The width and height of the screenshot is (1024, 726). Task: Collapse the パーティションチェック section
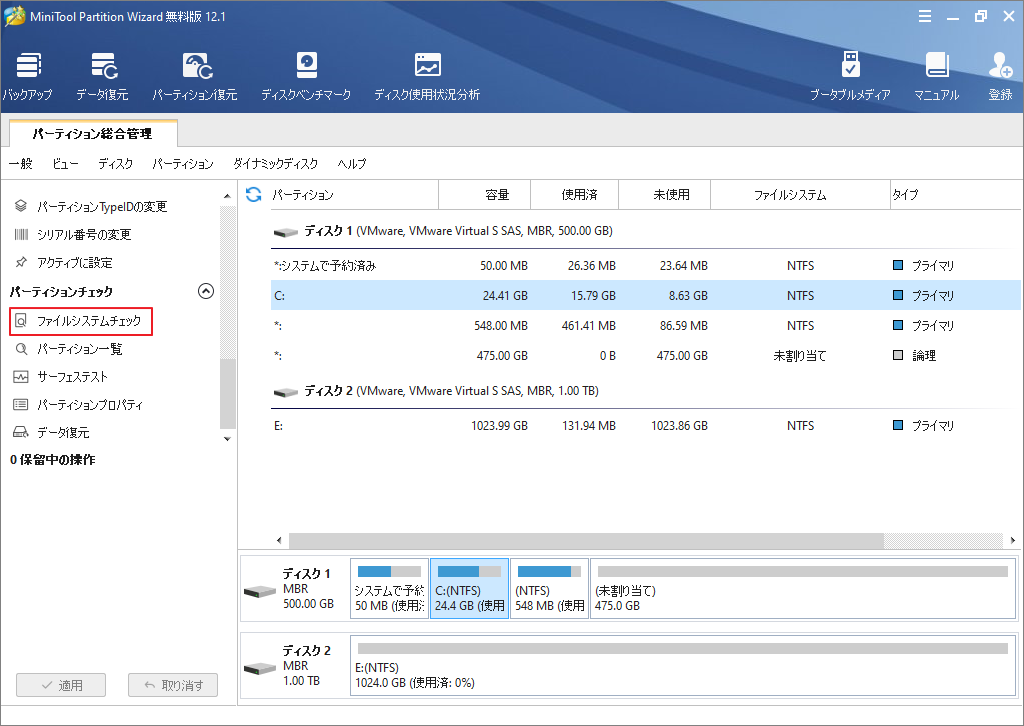[206, 292]
